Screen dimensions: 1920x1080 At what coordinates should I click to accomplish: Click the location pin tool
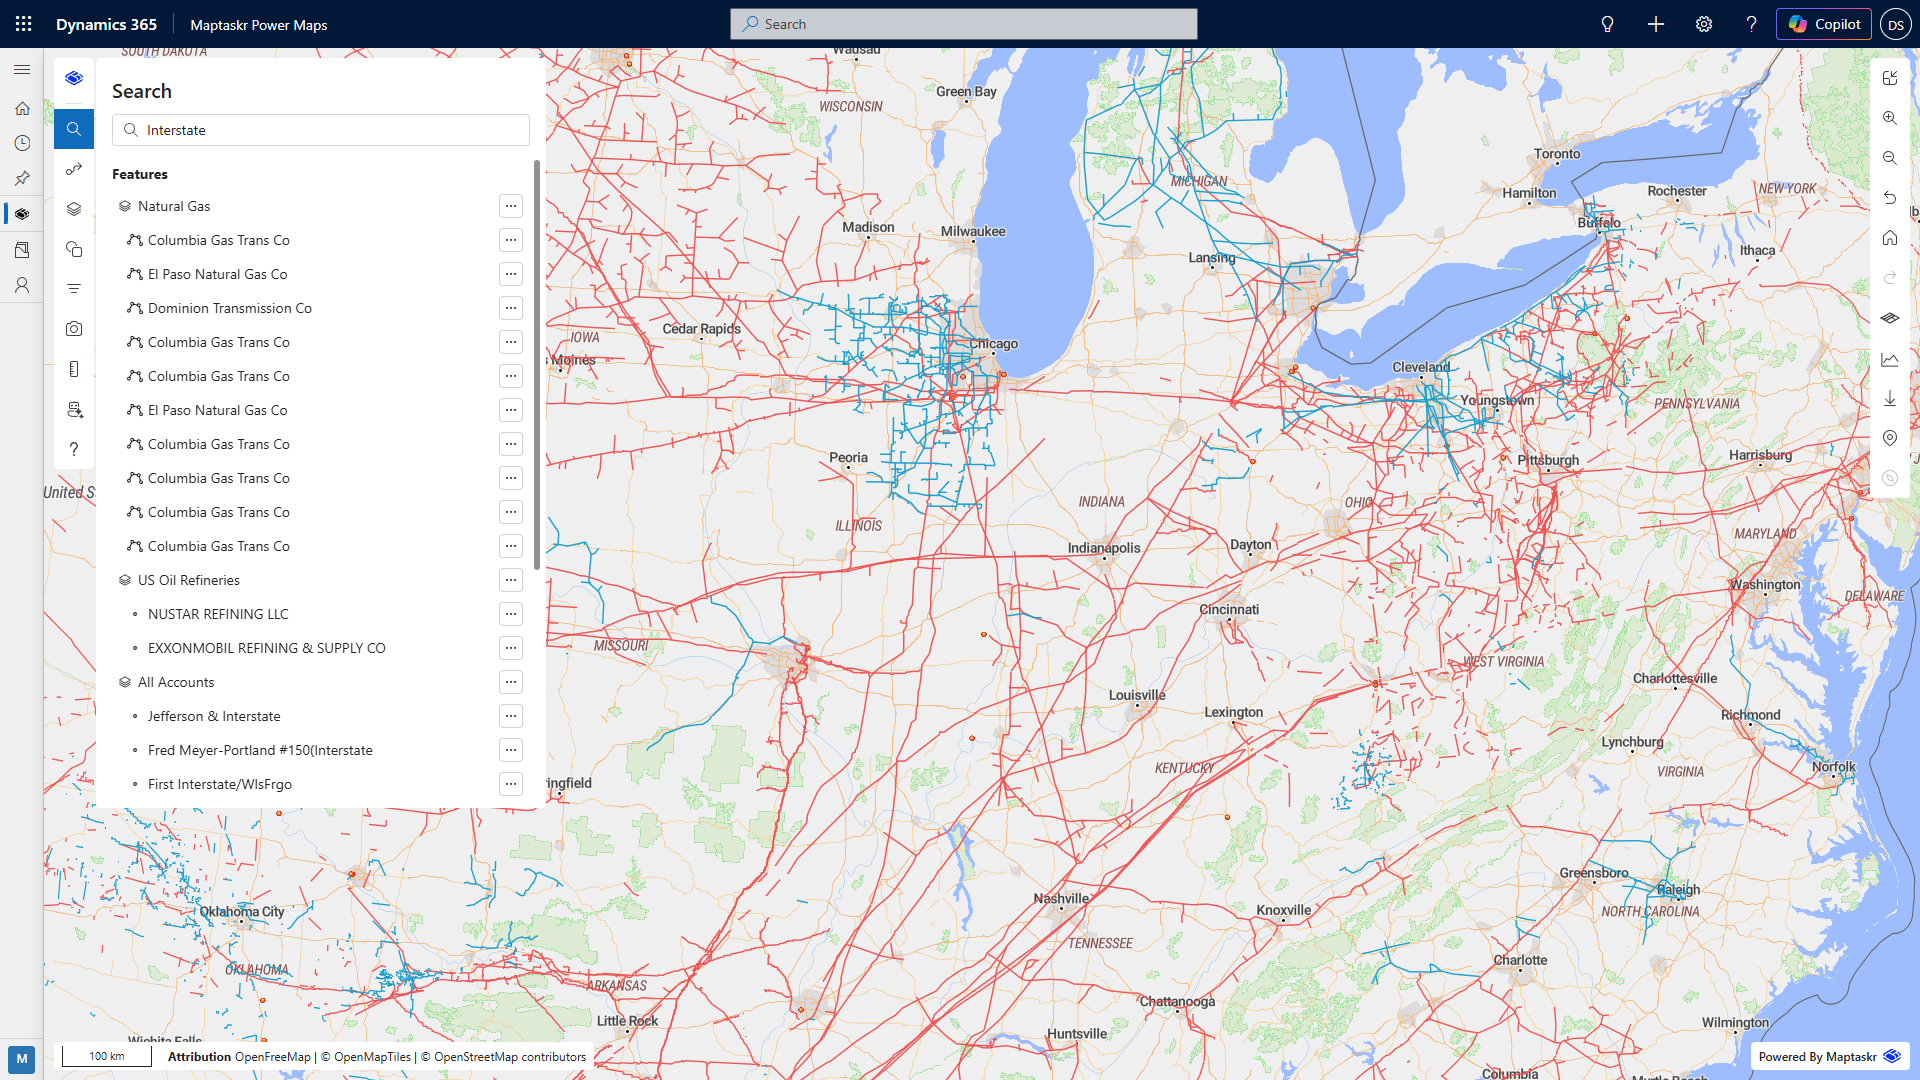point(1890,438)
